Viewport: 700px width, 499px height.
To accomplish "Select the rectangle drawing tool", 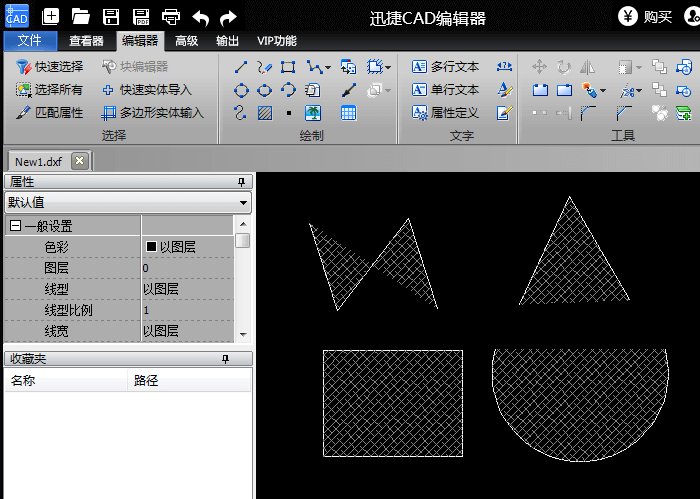I will point(288,67).
